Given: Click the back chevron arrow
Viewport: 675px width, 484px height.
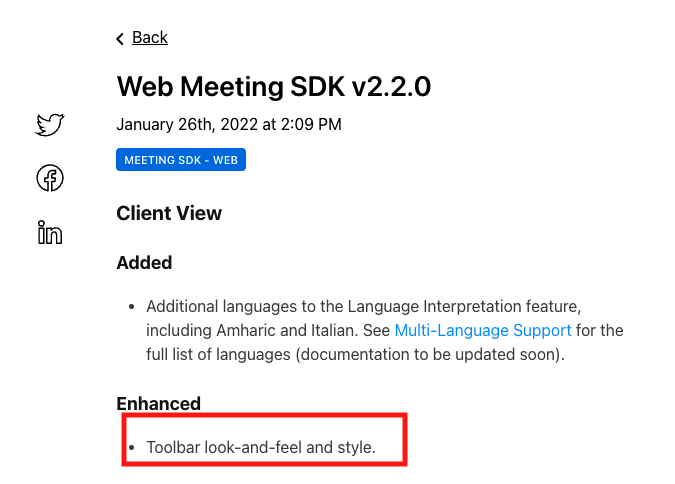Looking at the screenshot, I should pyautogui.click(x=121, y=38).
